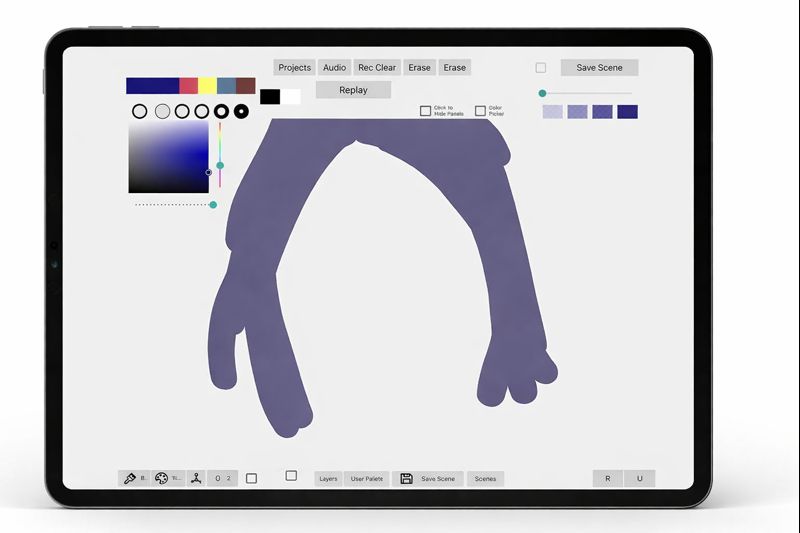Enable the Click to Hide Panels checkbox
The image size is (800, 533).
(x=425, y=111)
